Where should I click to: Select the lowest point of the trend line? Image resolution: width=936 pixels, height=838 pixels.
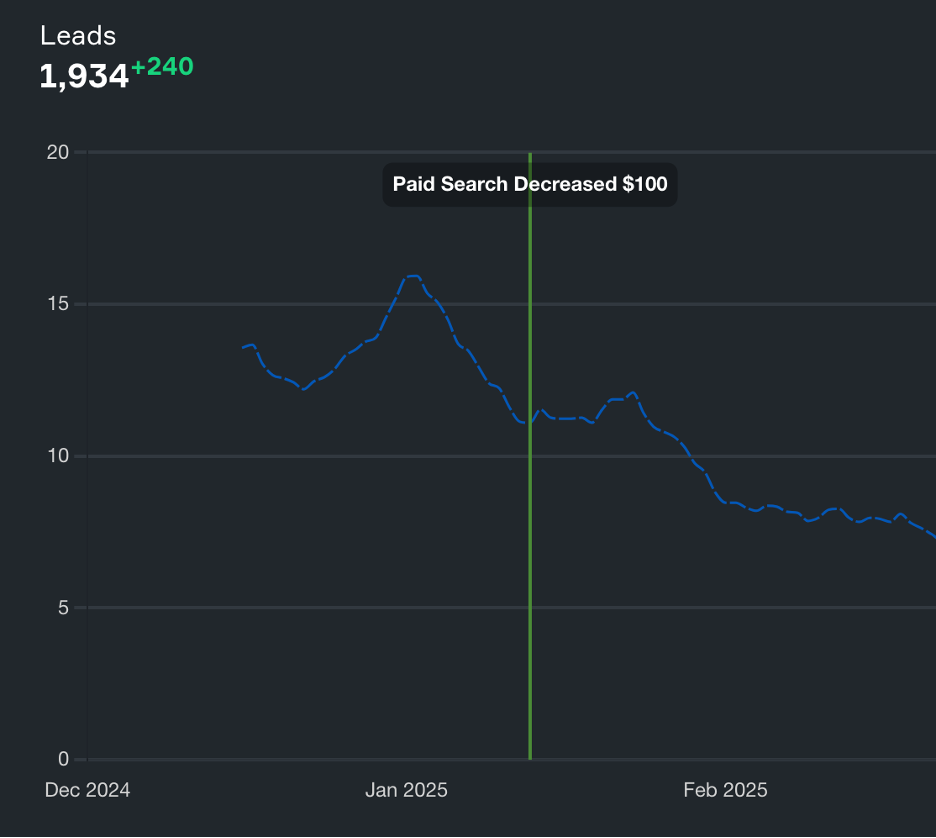pyautogui.click(x=930, y=535)
